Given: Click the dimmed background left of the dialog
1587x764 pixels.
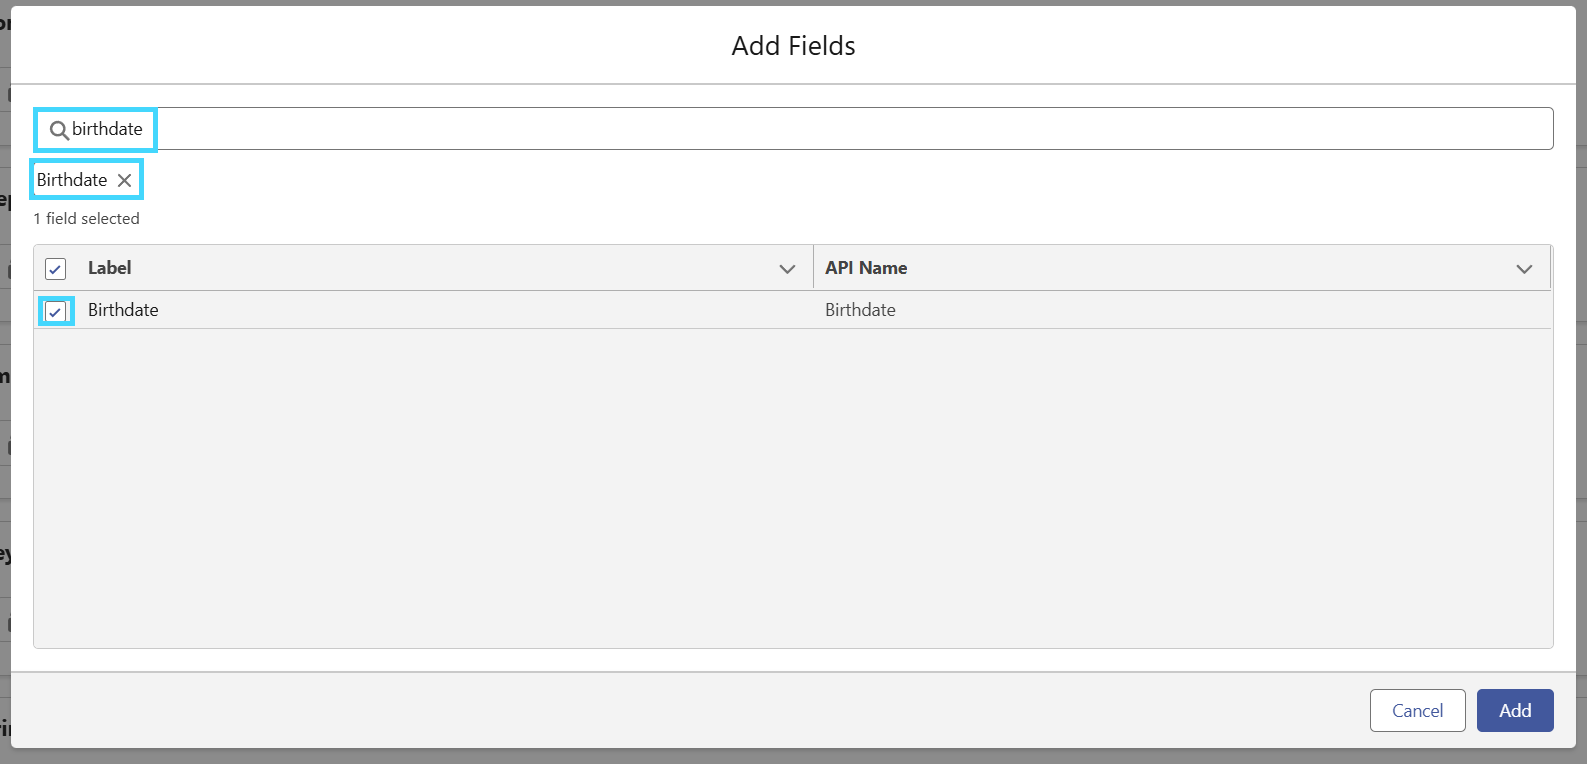Looking at the screenshot, I should (x=4, y=400).
